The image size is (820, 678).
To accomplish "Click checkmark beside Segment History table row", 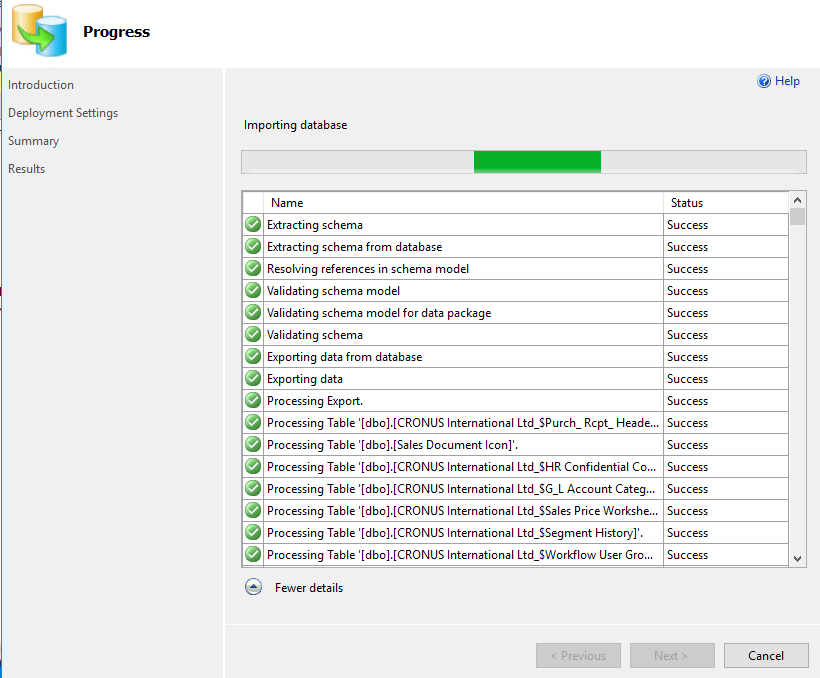I will coord(253,533).
